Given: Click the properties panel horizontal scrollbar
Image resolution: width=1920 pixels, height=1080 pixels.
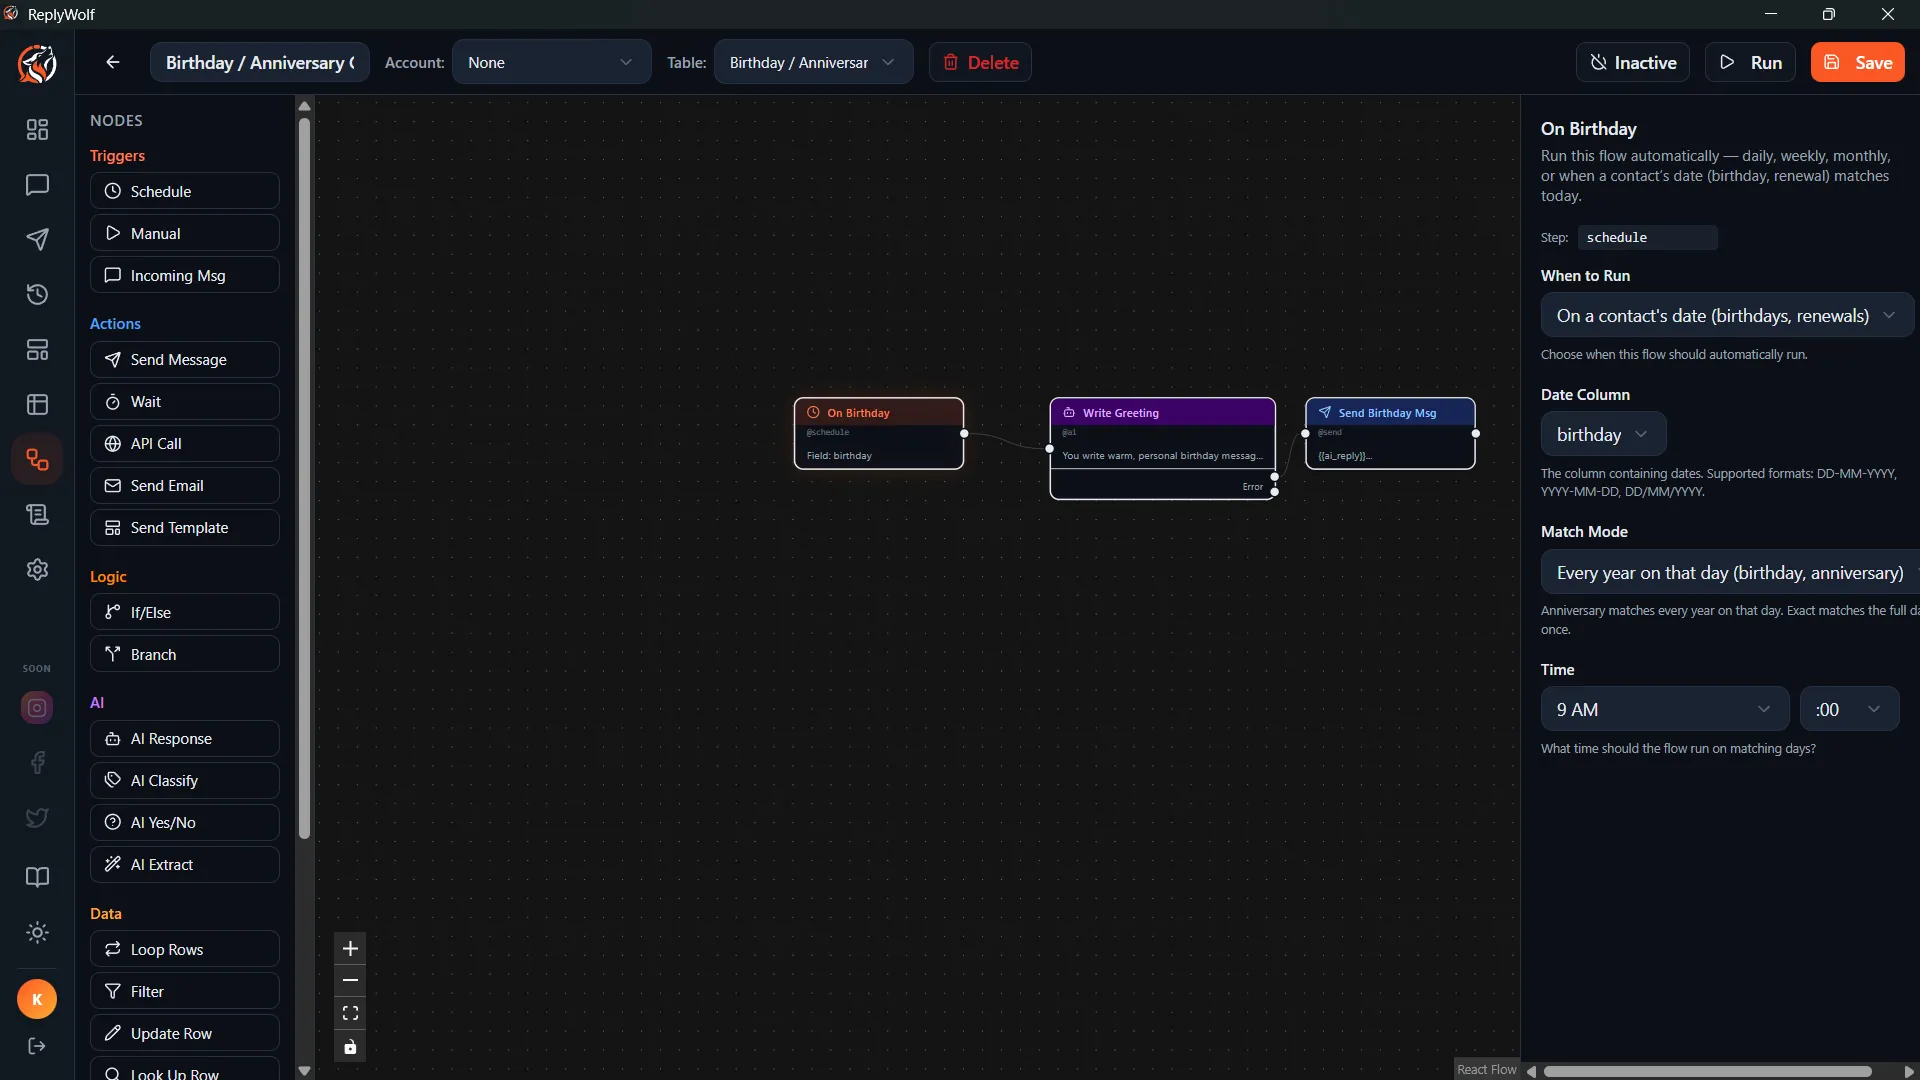Looking at the screenshot, I should (x=1707, y=1071).
